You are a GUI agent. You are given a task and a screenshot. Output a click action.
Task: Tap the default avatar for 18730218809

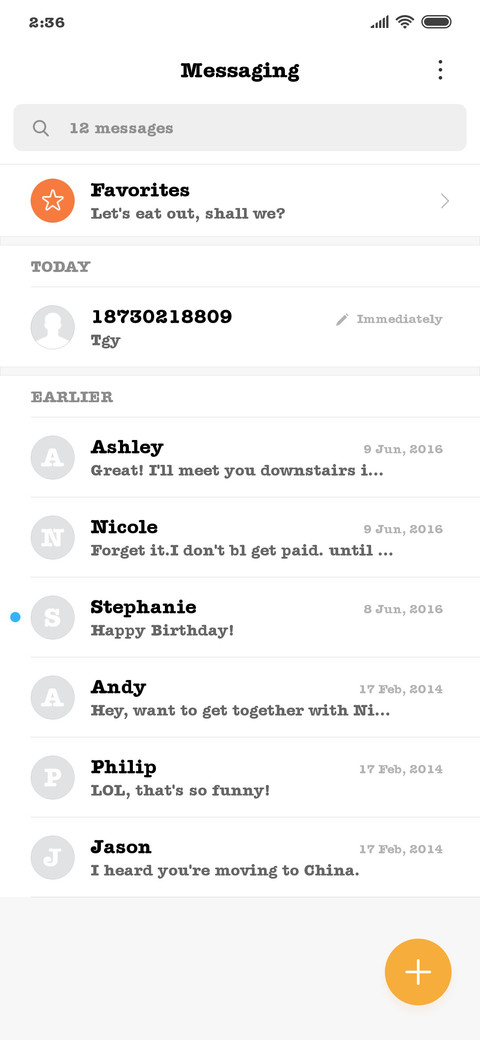click(x=52, y=327)
